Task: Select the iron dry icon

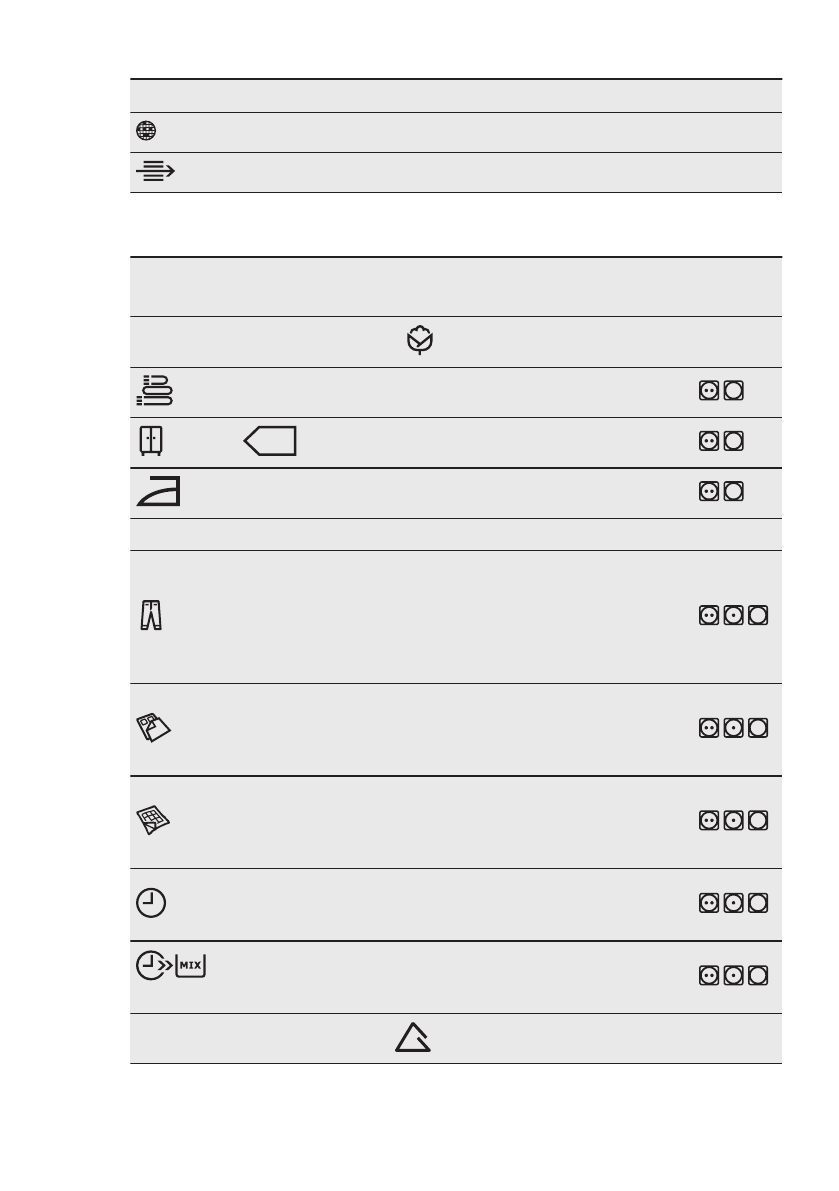Action: pyautogui.click(x=156, y=492)
